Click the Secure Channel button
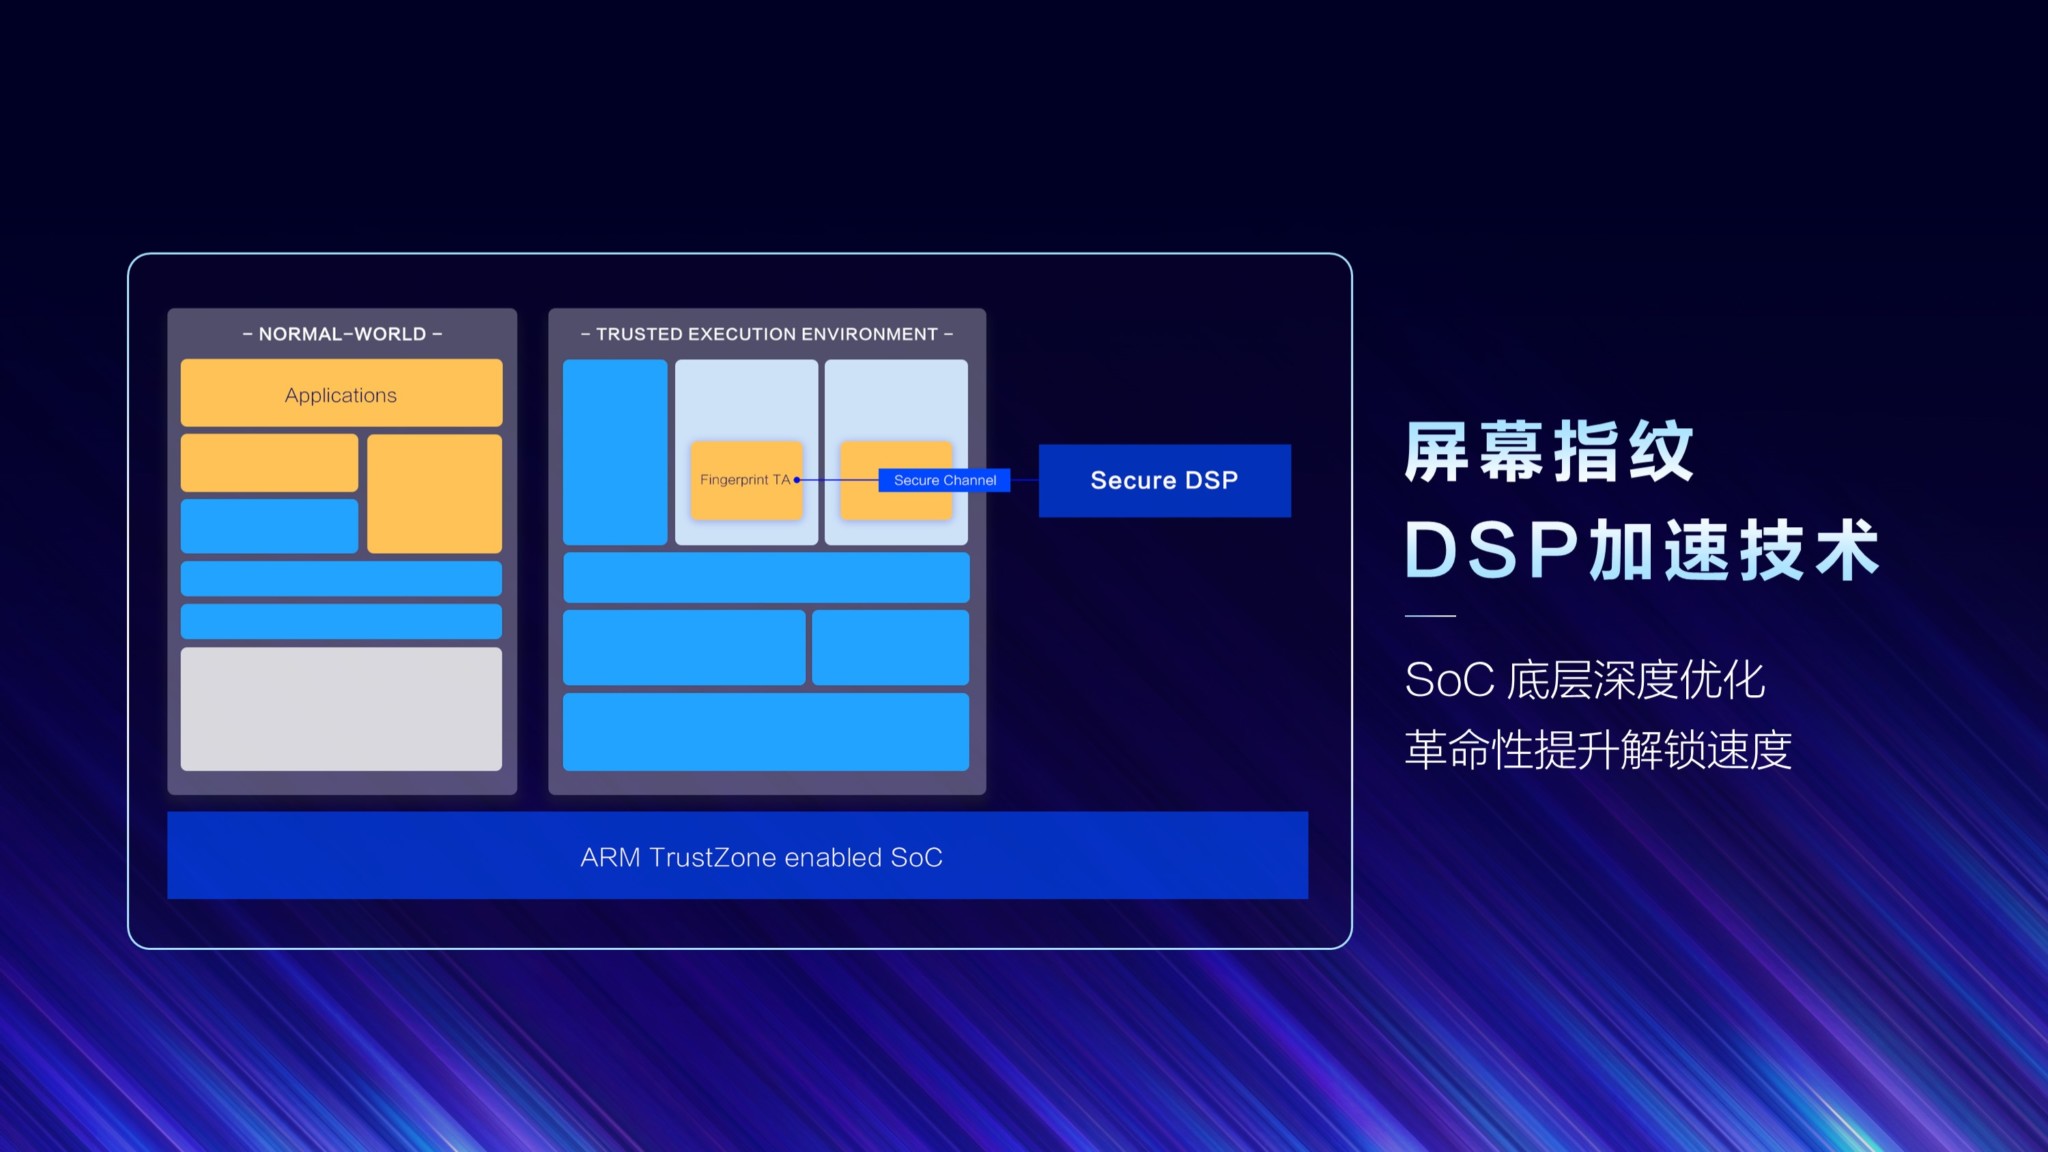This screenshot has height=1152, width=2048. point(941,480)
